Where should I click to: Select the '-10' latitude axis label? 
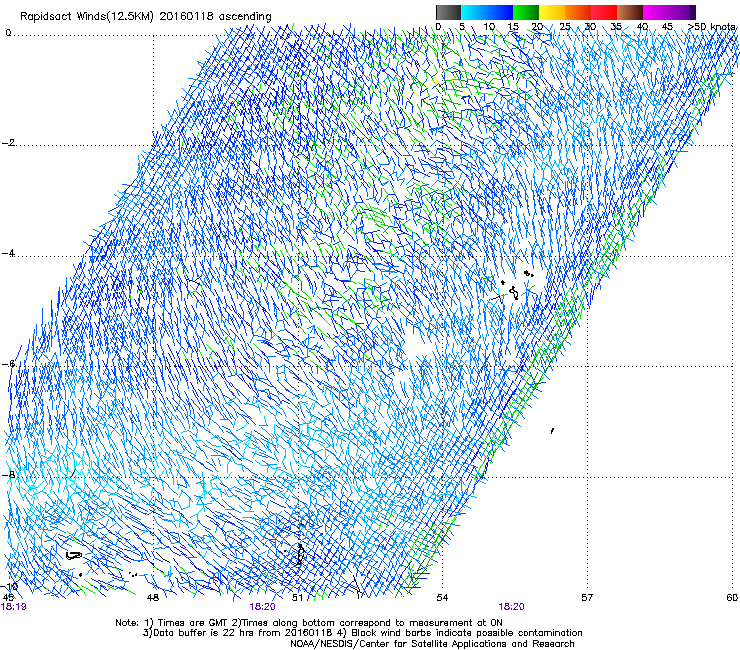[x=10, y=586]
